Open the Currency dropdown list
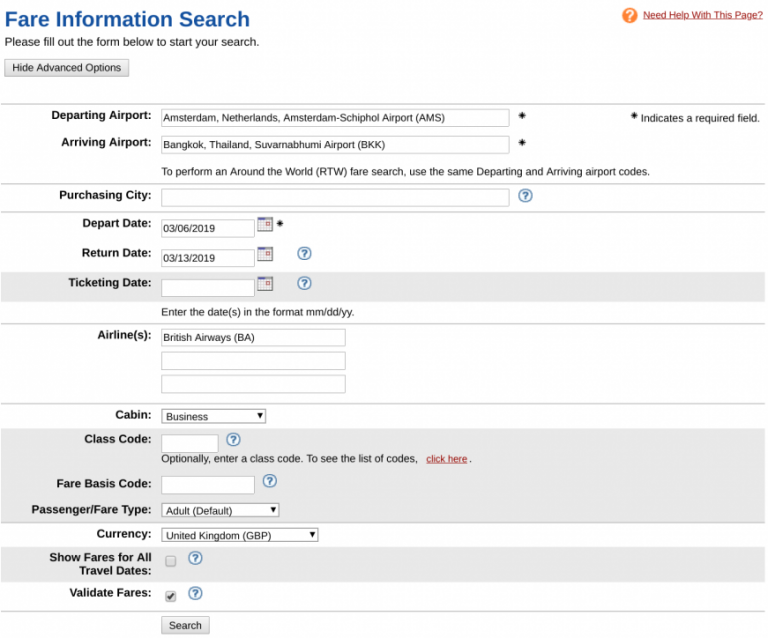This screenshot has width=768, height=638. 240,535
